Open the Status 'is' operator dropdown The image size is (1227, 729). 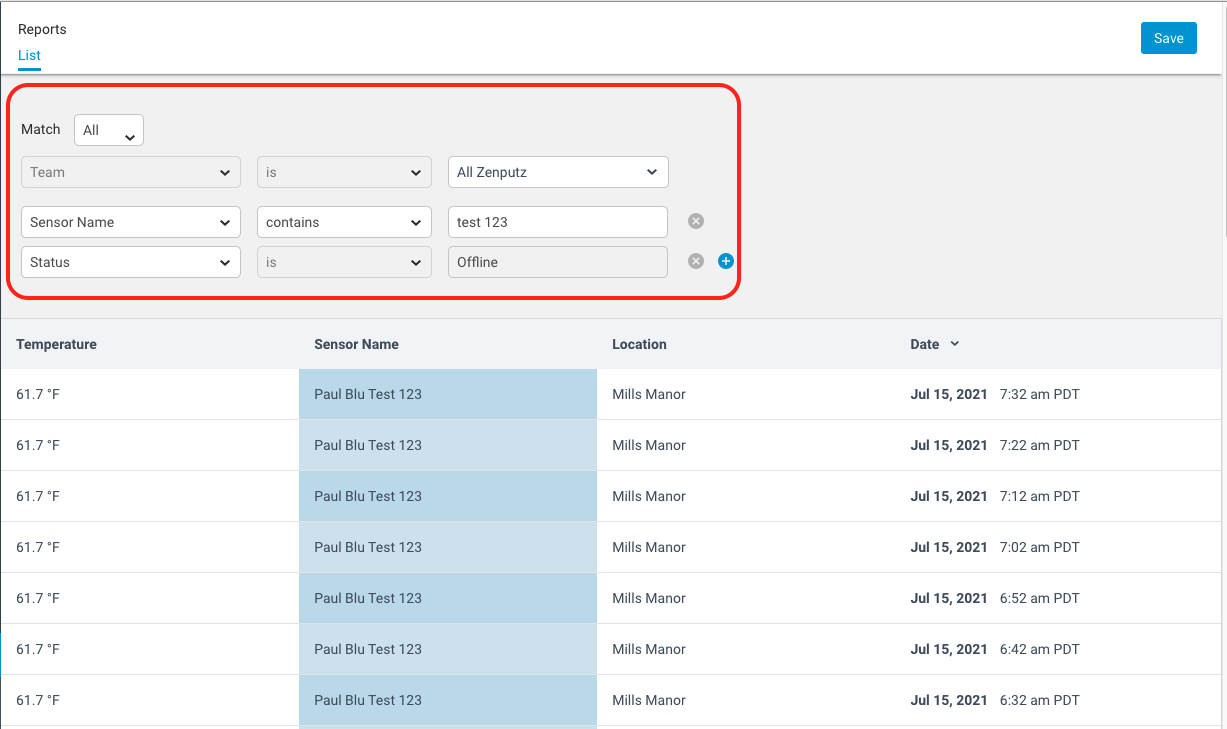[x=344, y=262]
